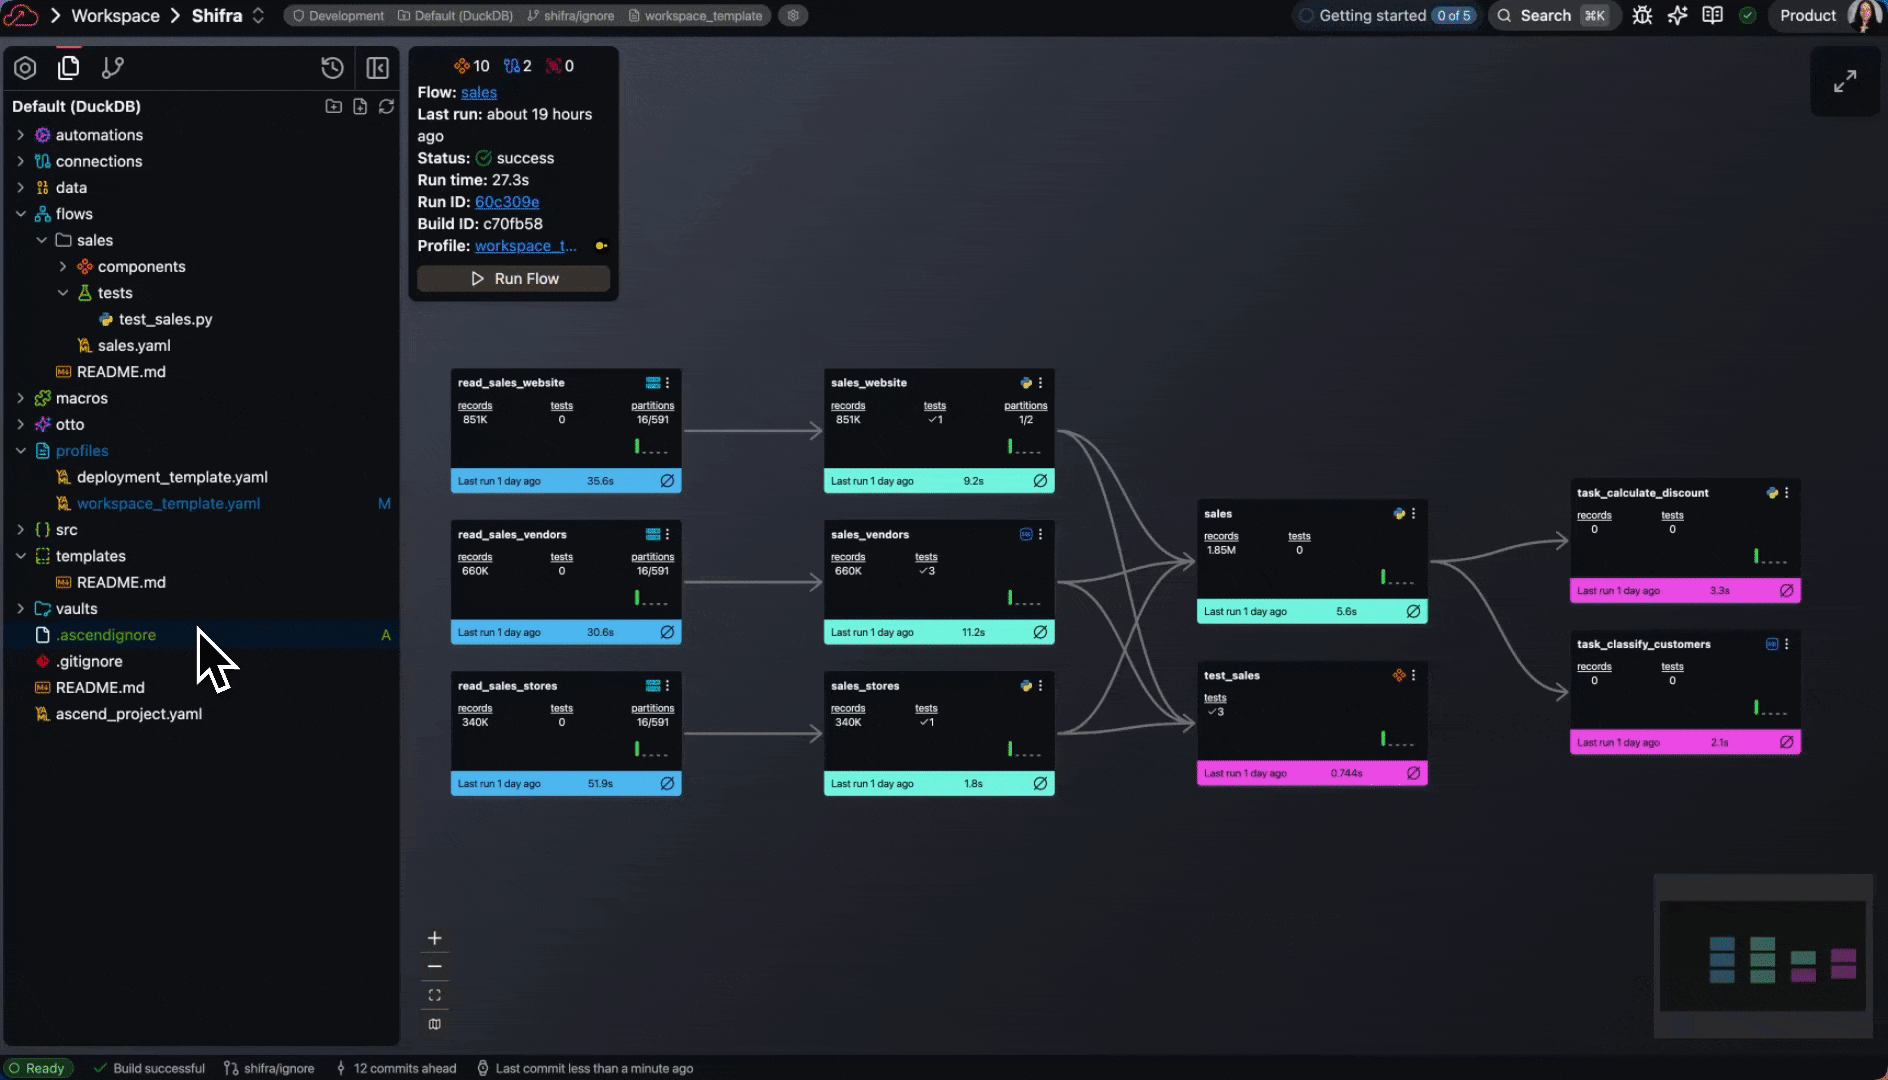Expand the flow graph to fullscreen

[1845, 81]
